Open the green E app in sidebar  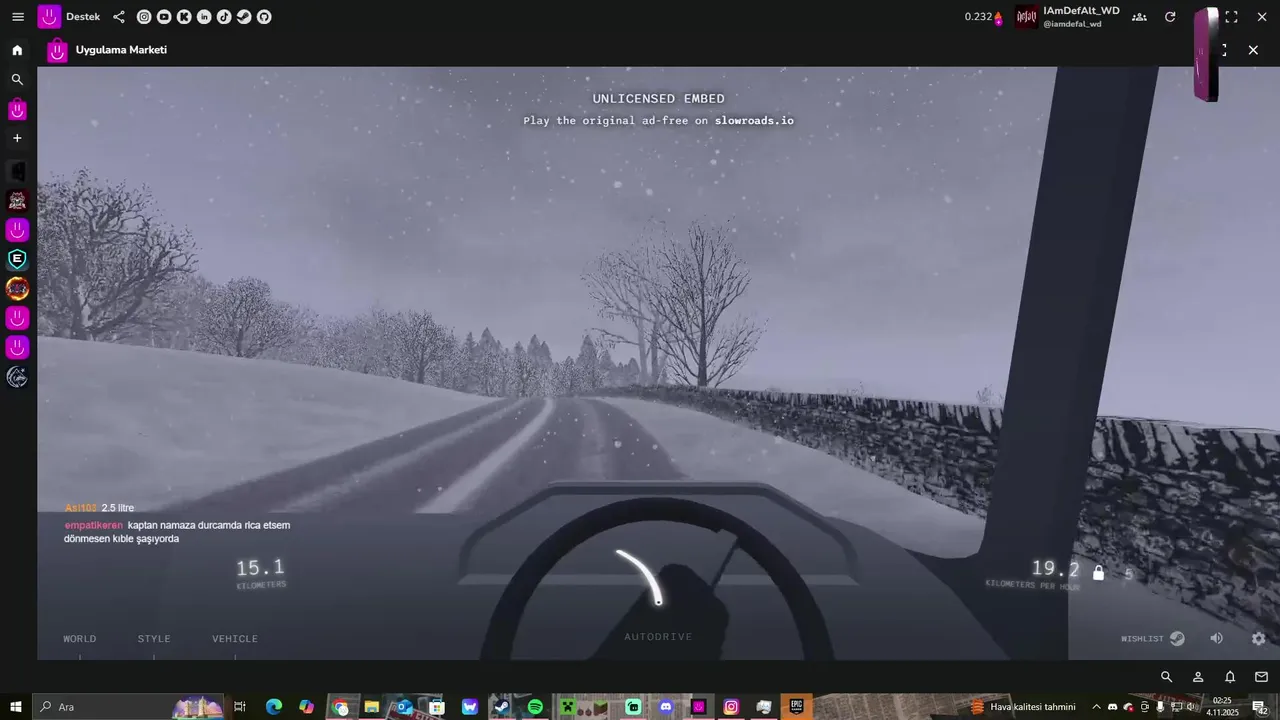pos(17,260)
